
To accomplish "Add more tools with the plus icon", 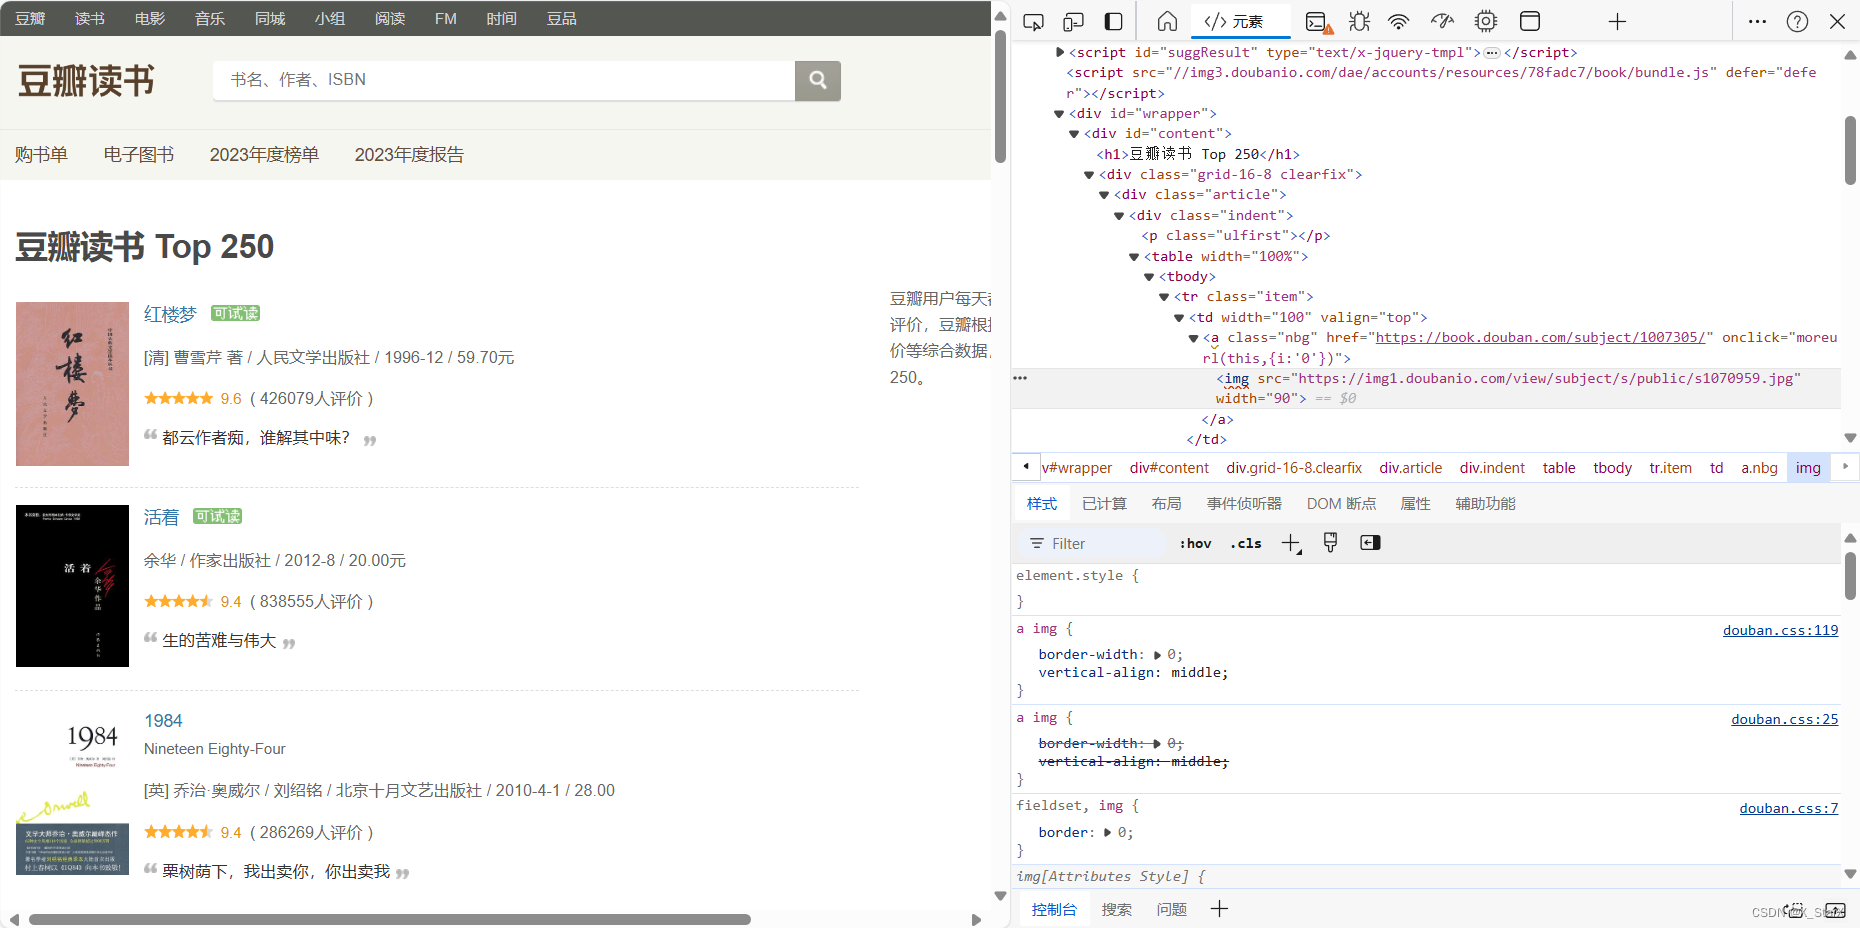I will [1617, 21].
